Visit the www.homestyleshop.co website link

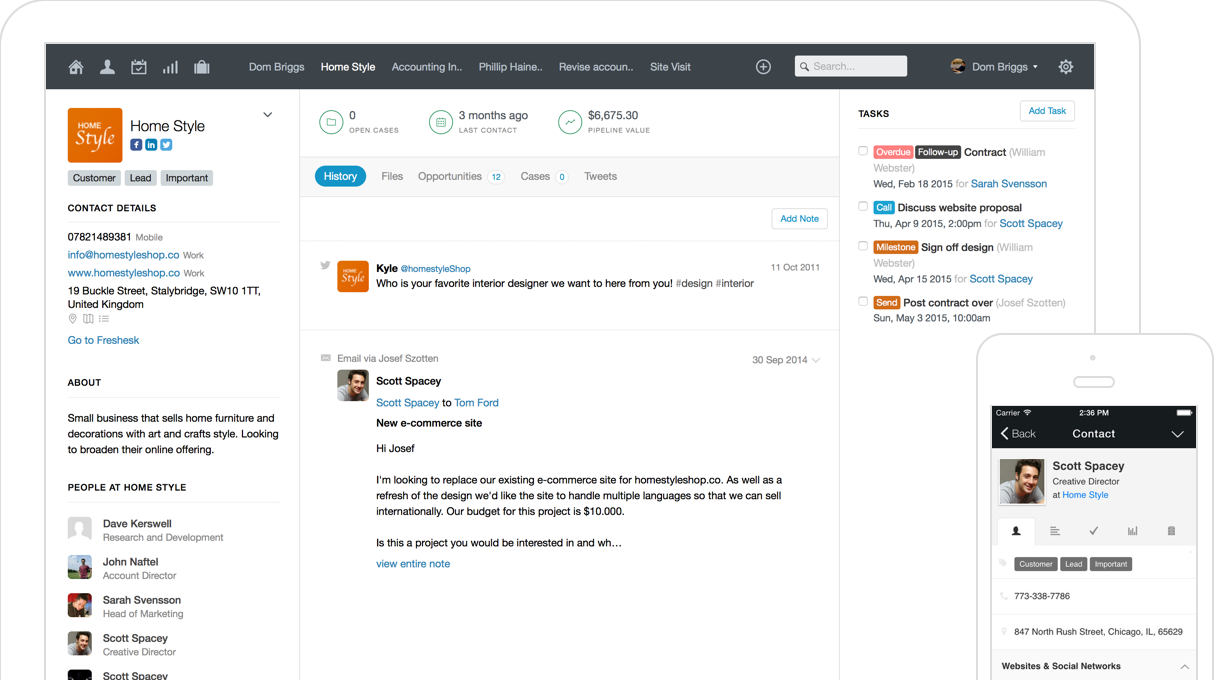click(124, 272)
